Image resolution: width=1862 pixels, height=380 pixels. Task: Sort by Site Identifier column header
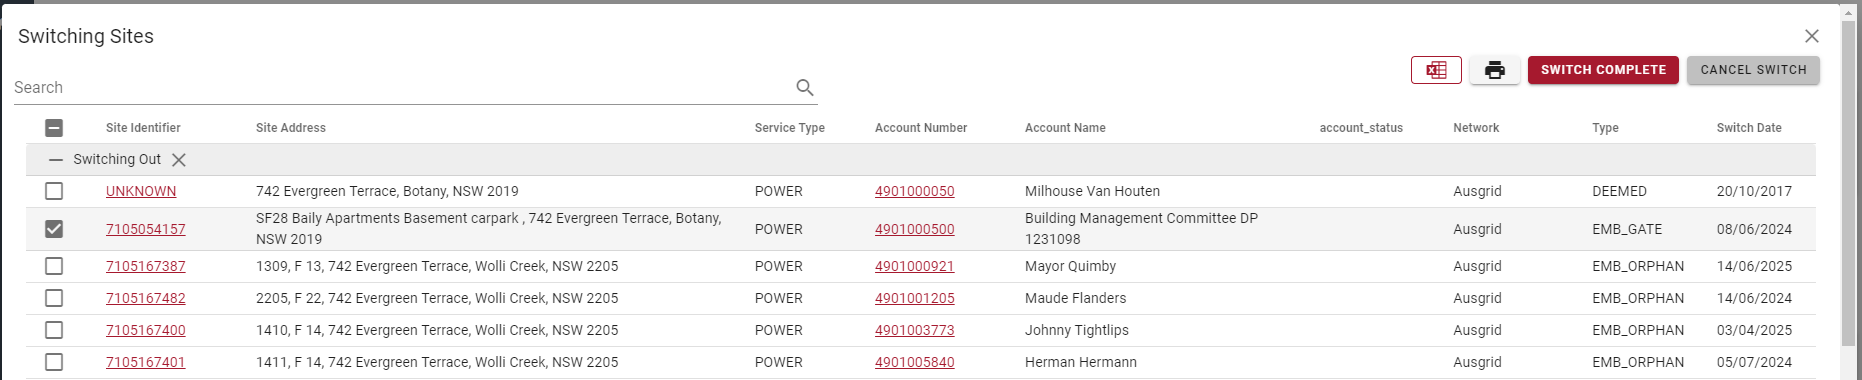click(143, 128)
